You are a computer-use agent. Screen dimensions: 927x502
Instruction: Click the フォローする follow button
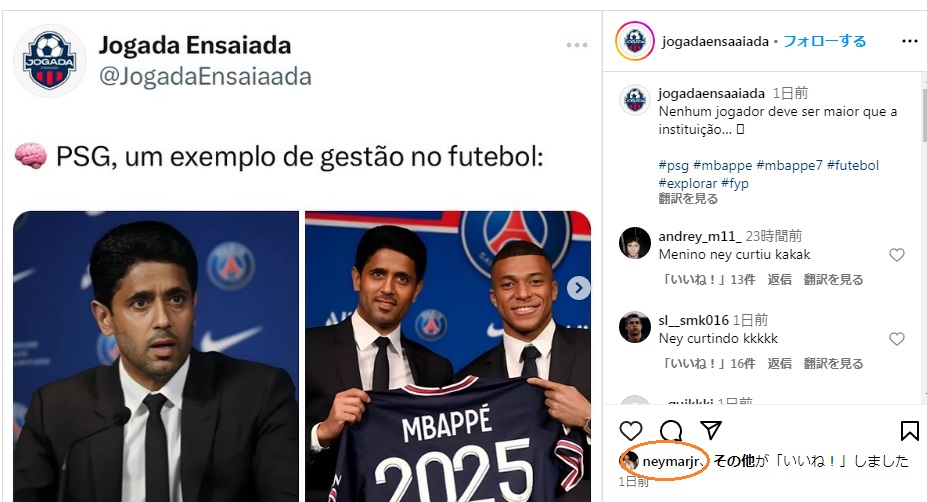tap(824, 41)
